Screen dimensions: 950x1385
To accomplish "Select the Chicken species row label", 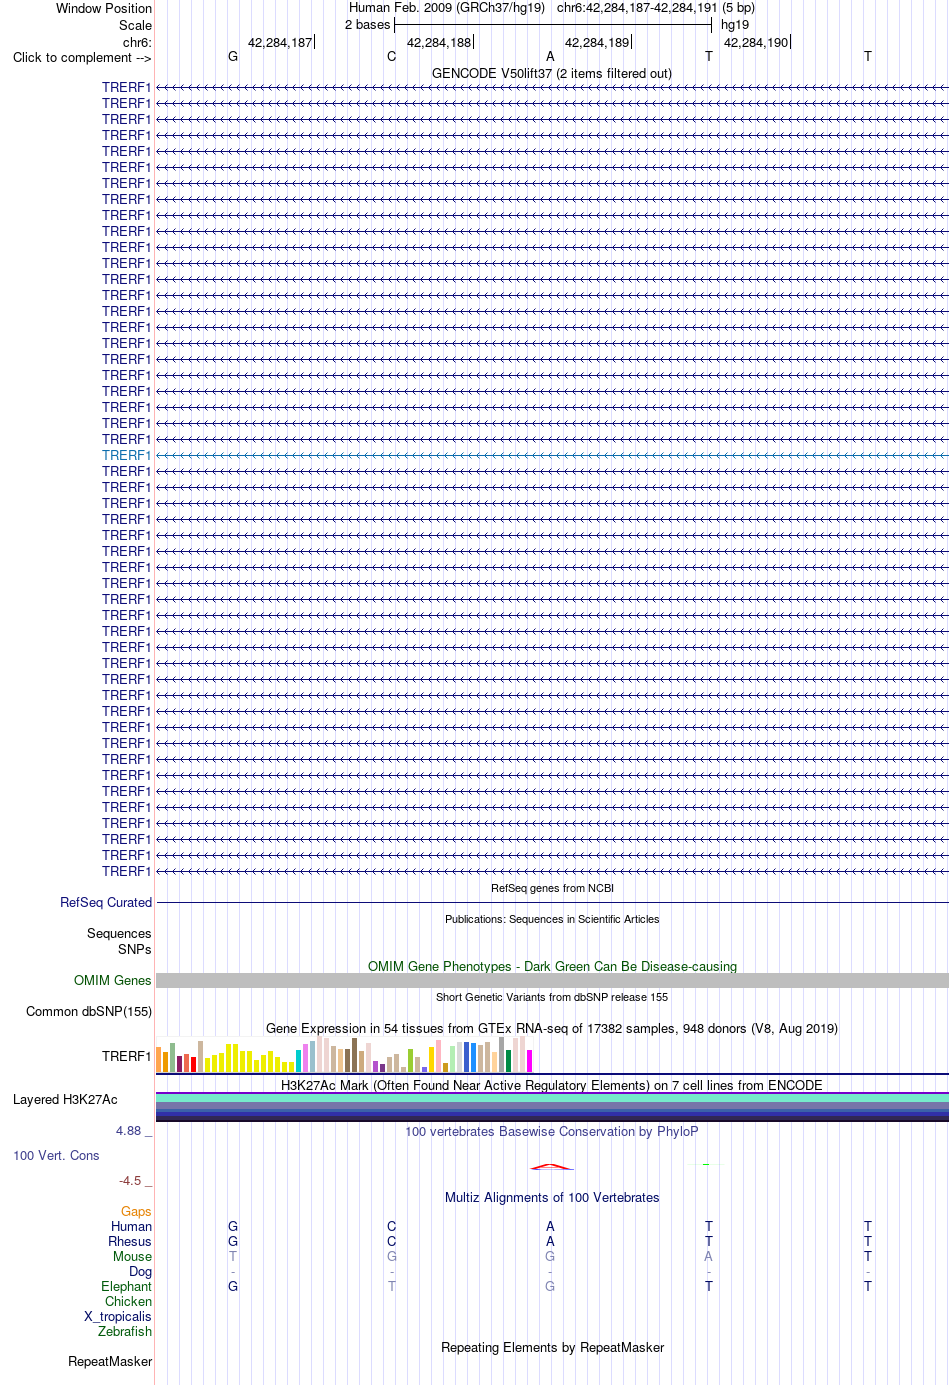I will click(x=129, y=1301).
